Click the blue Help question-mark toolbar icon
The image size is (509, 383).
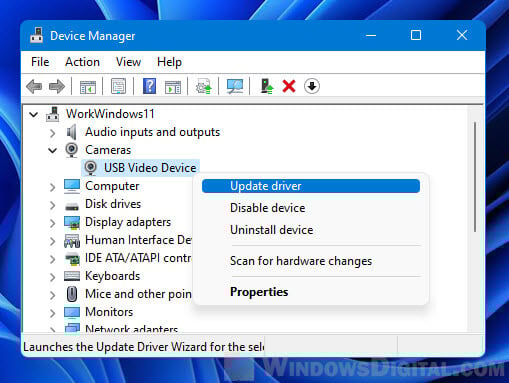pyautogui.click(x=149, y=86)
